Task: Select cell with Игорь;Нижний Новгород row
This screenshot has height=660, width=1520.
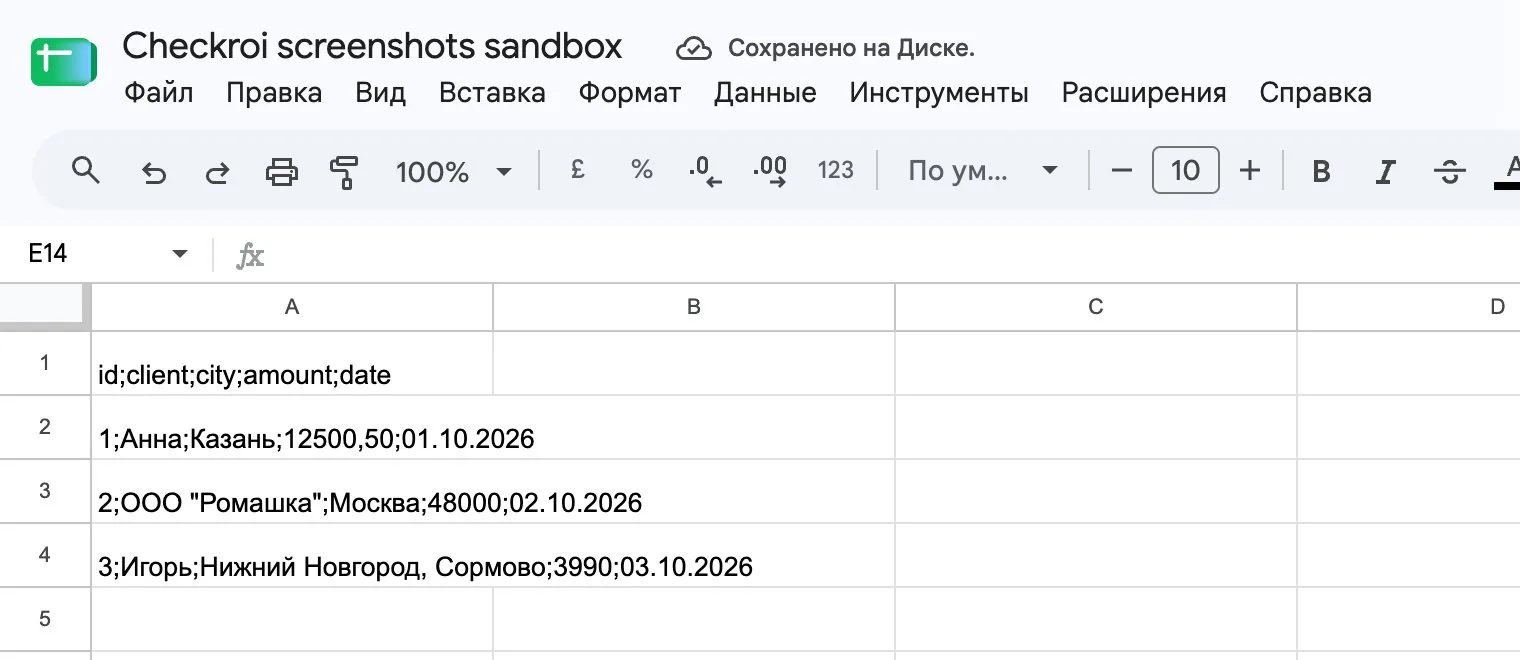Action: 292,555
